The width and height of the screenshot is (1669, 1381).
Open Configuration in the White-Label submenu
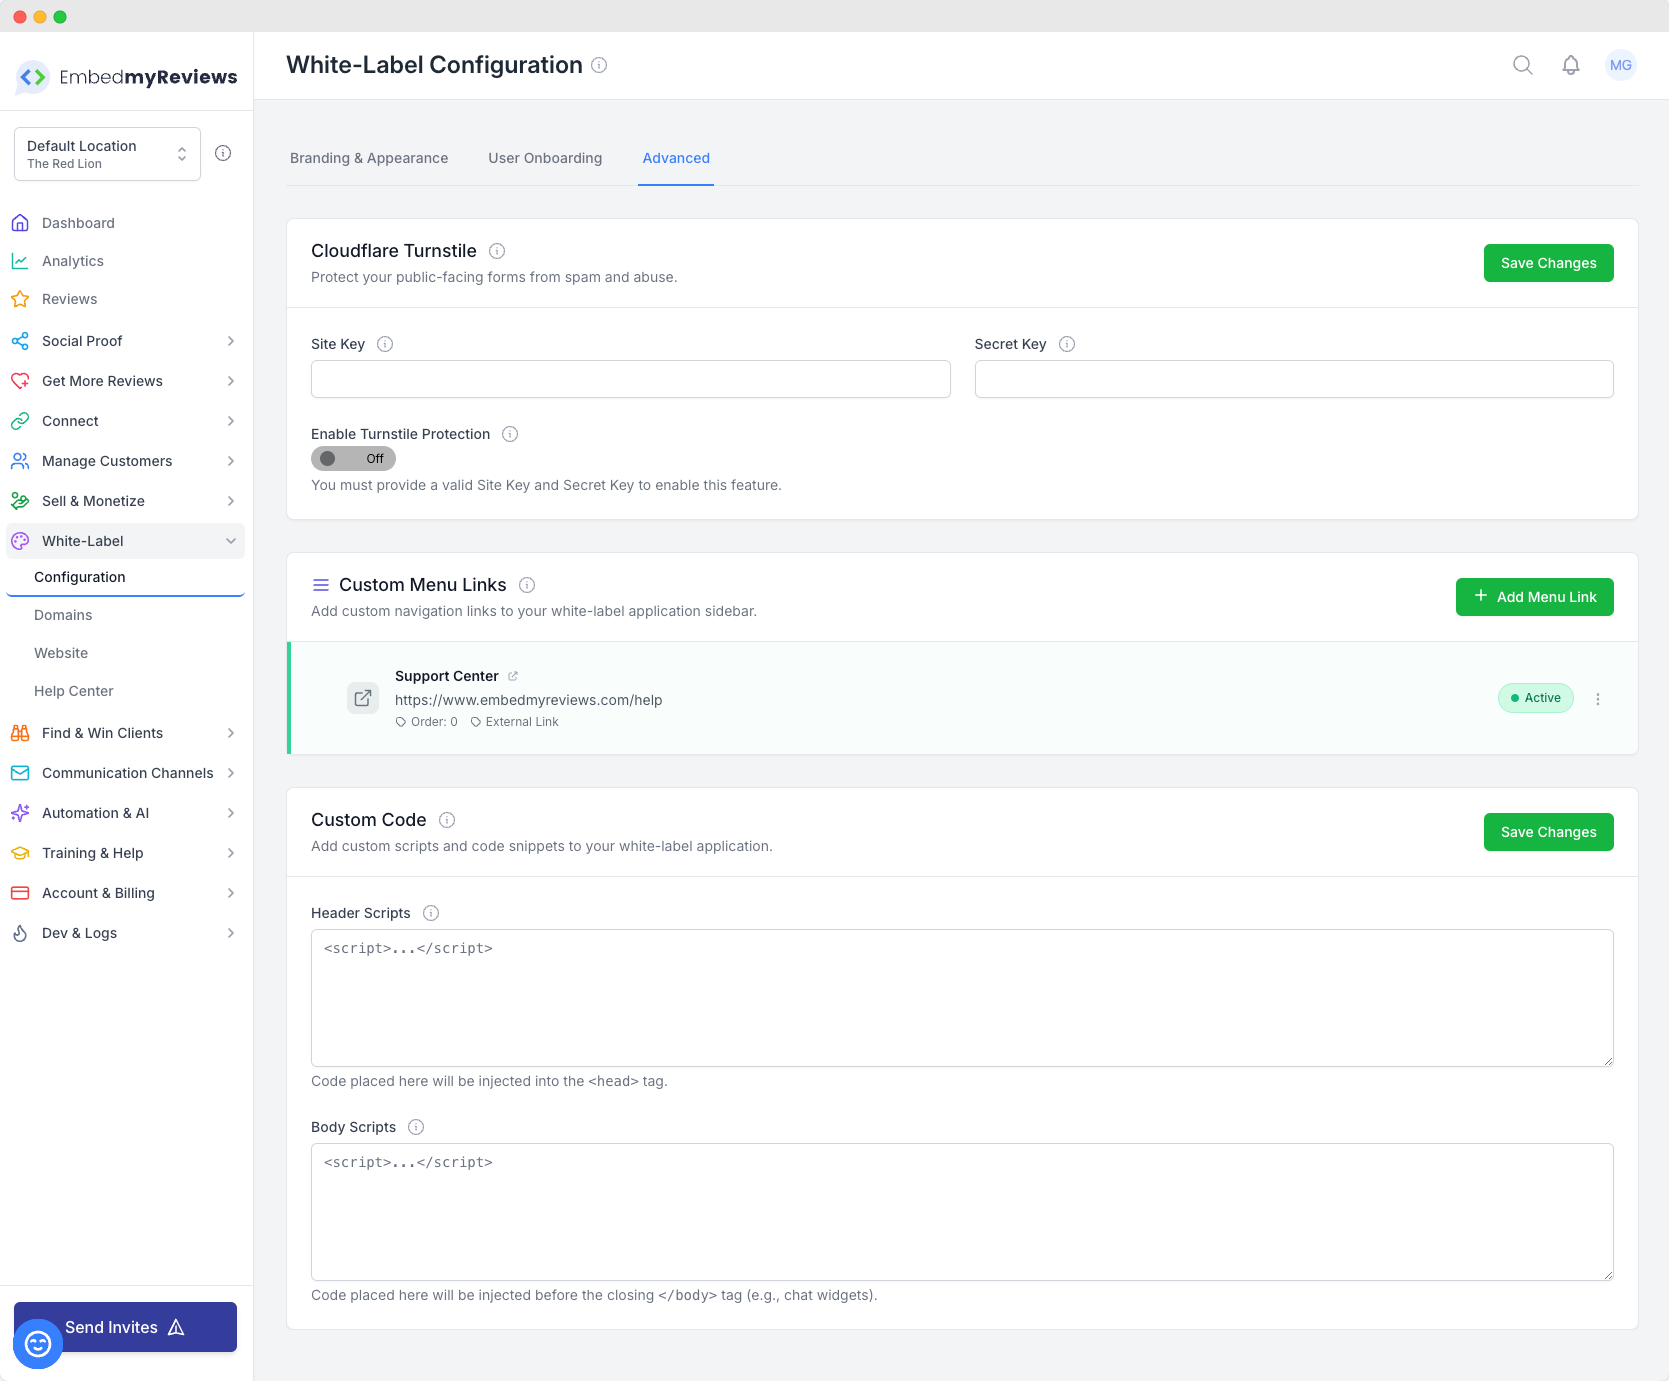[125, 577]
